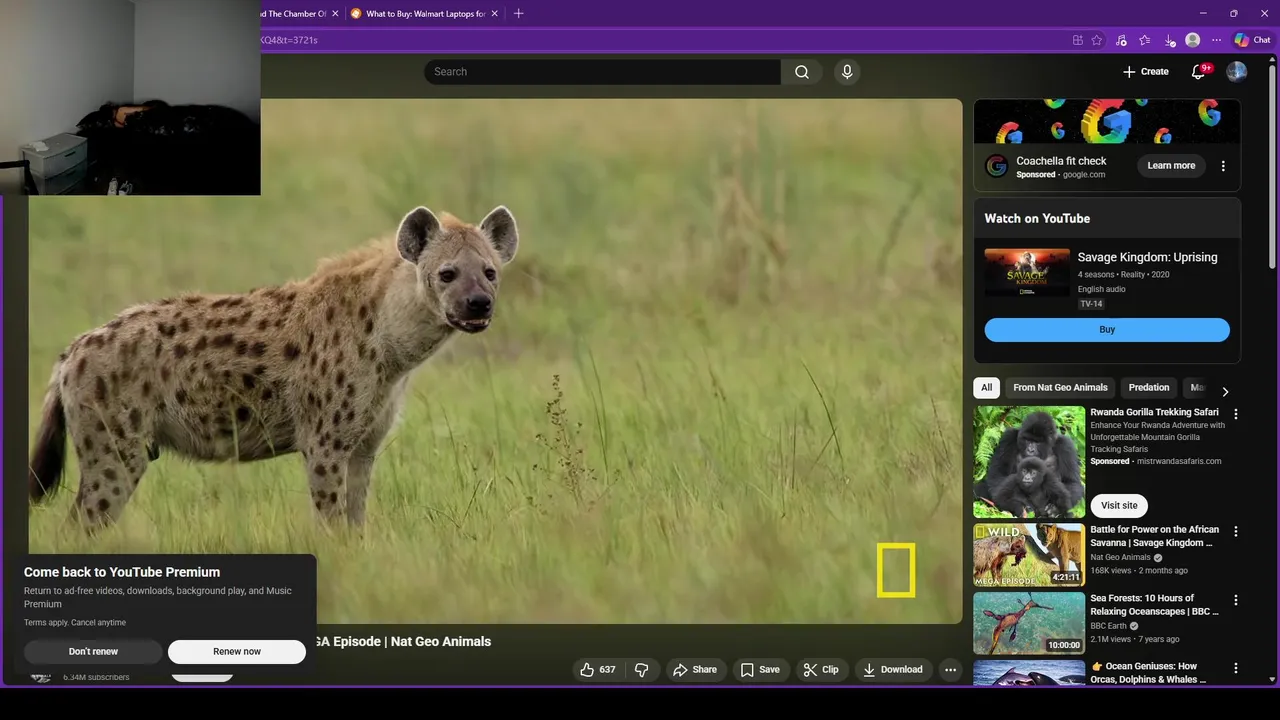This screenshot has width=1280, height=720.
Task: Open more actions for the video
Action: coord(950,670)
